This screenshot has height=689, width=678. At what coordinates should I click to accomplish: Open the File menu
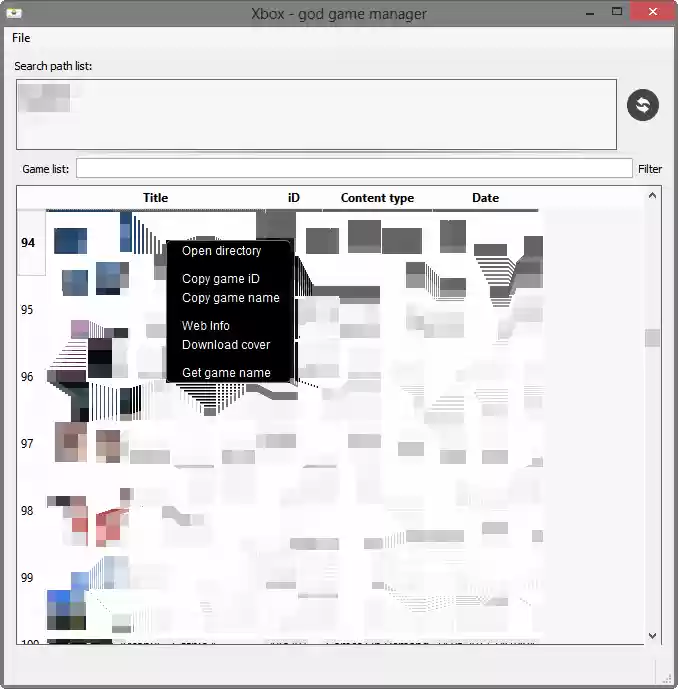[x=21, y=38]
